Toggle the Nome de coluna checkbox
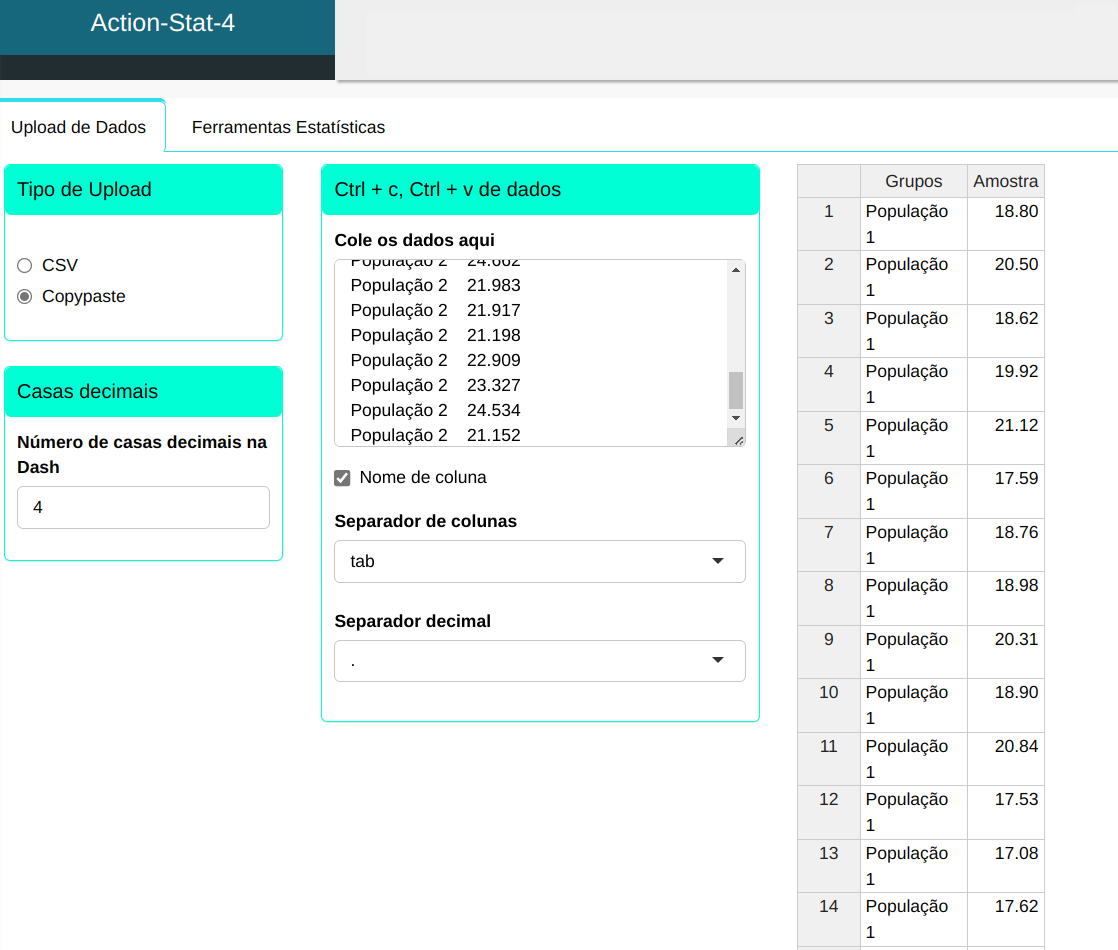Viewport: 1118px width, 950px height. [342, 478]
